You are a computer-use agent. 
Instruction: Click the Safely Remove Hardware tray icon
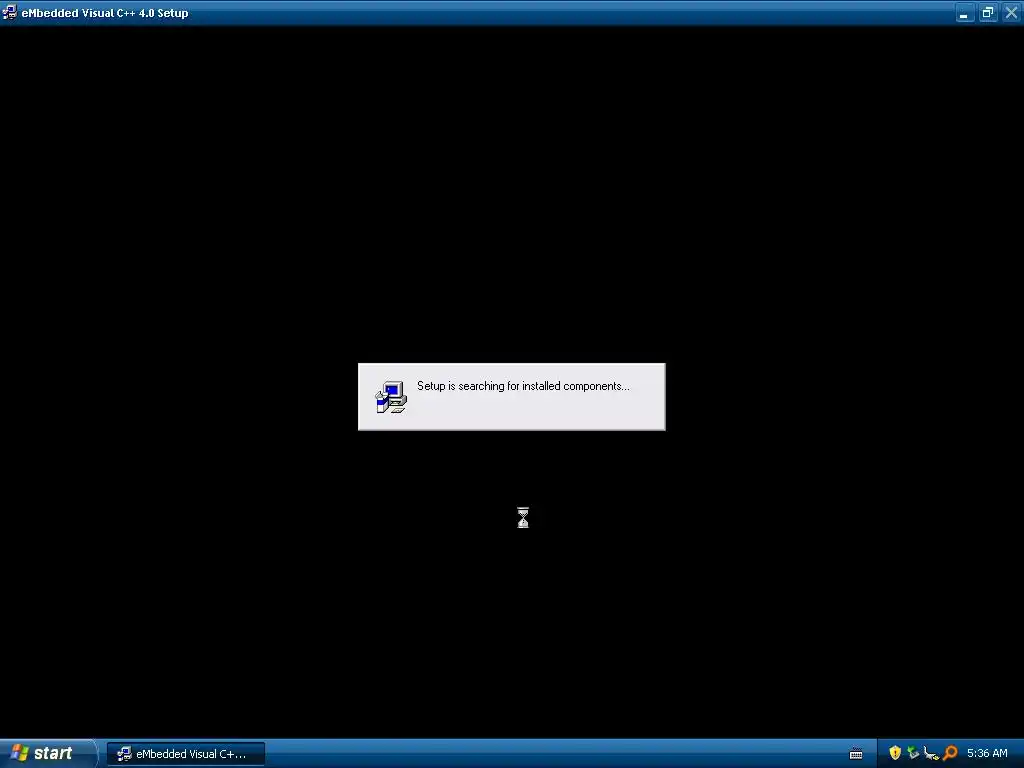[x=913, y=753]
